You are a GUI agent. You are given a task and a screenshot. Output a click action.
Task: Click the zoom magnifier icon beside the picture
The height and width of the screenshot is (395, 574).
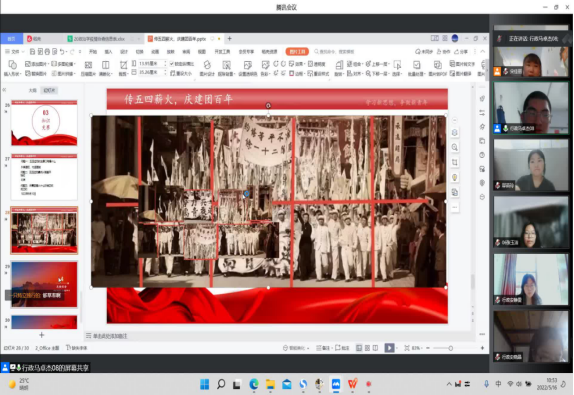(455, 148)
